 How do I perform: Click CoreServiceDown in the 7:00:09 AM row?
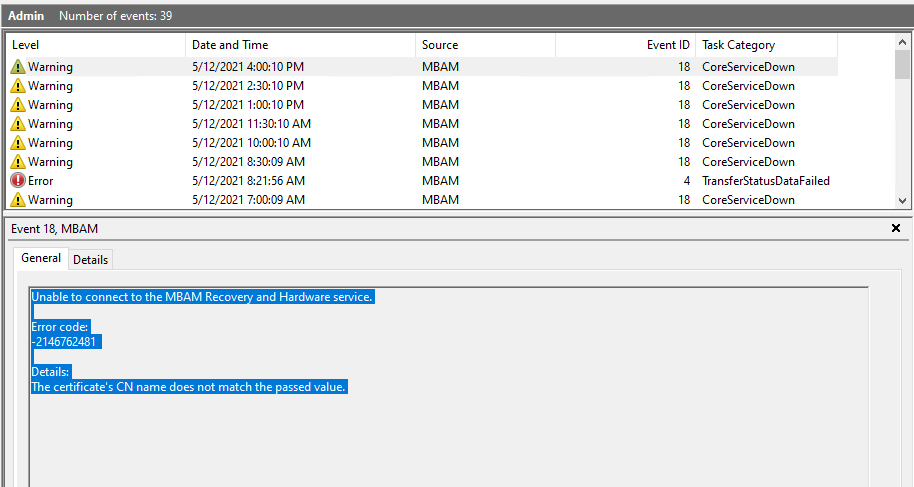point(748,199)
